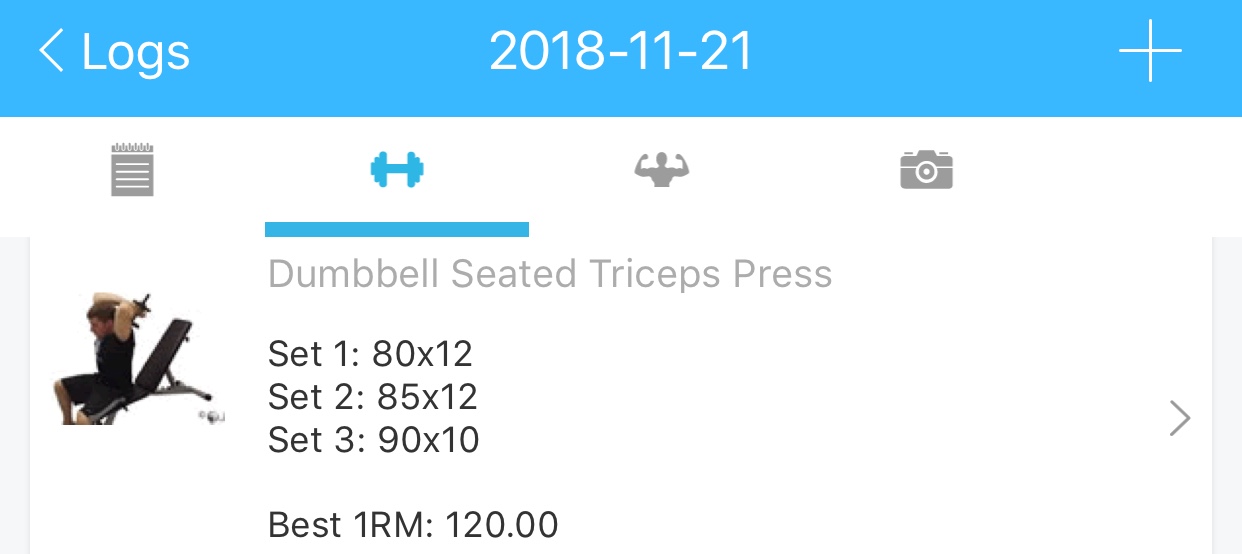Select the Set 3: 90x10 line

[x=373, y=440]
